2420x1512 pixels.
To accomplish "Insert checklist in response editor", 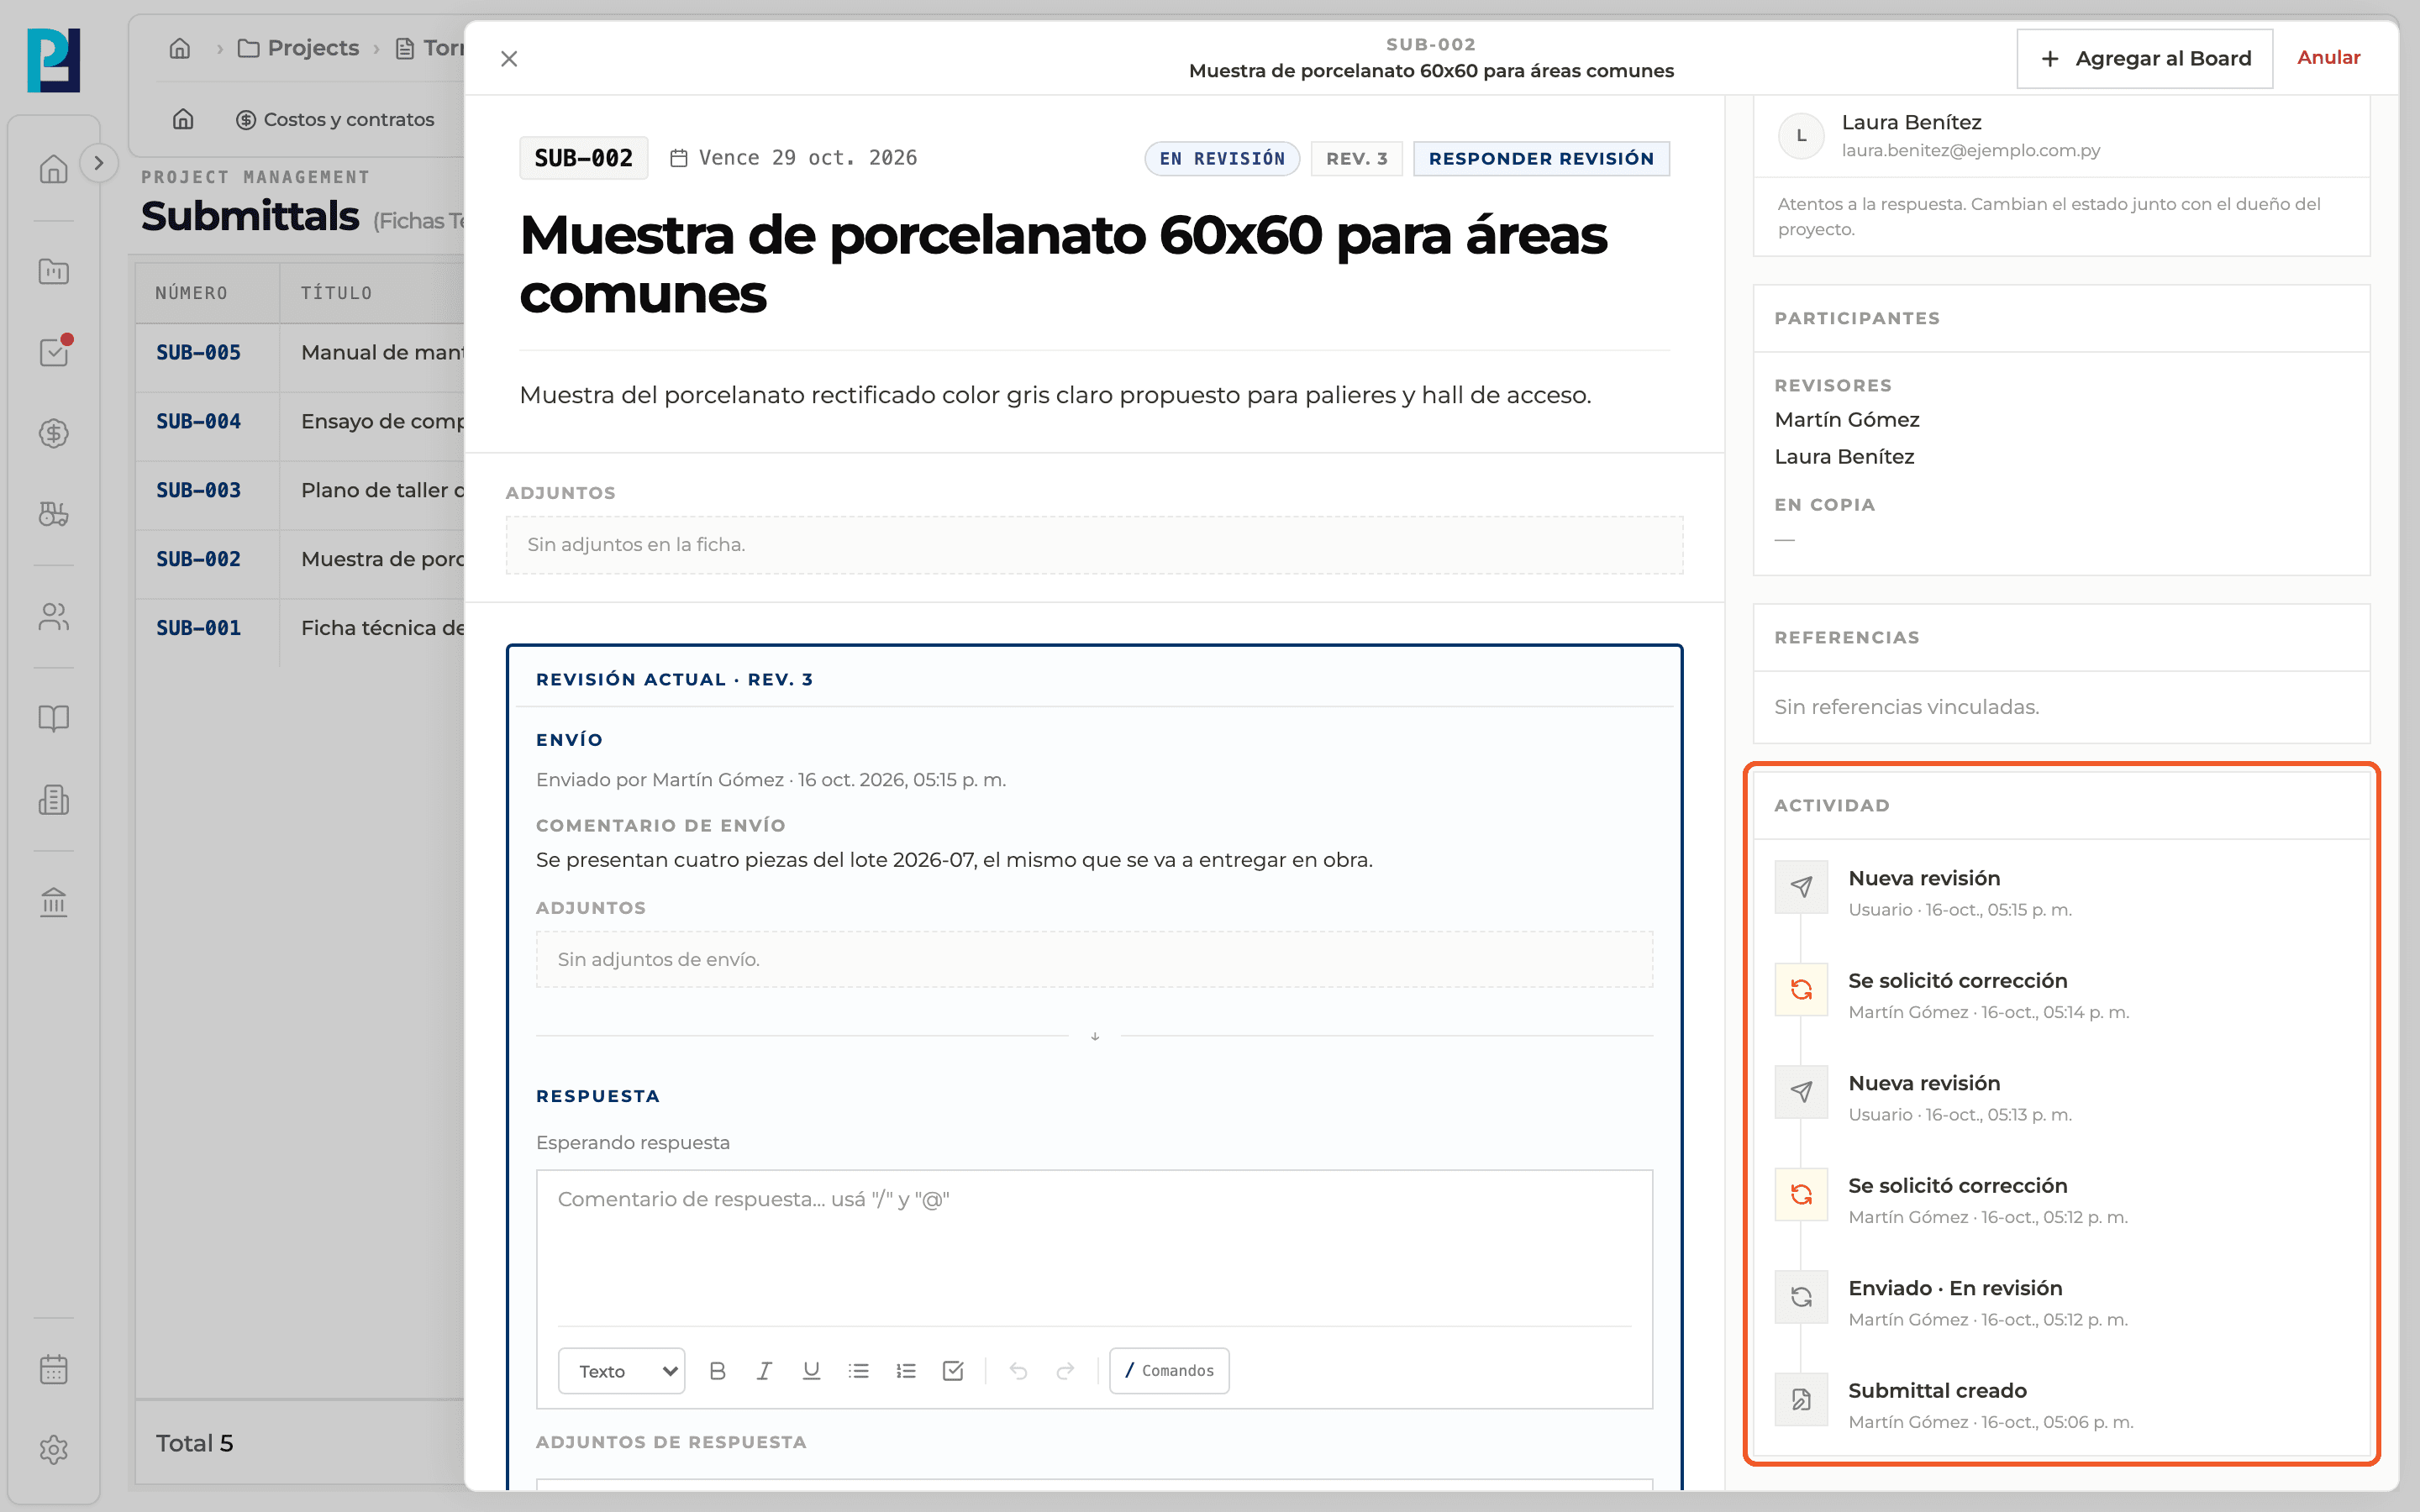I will (953, 1370).
